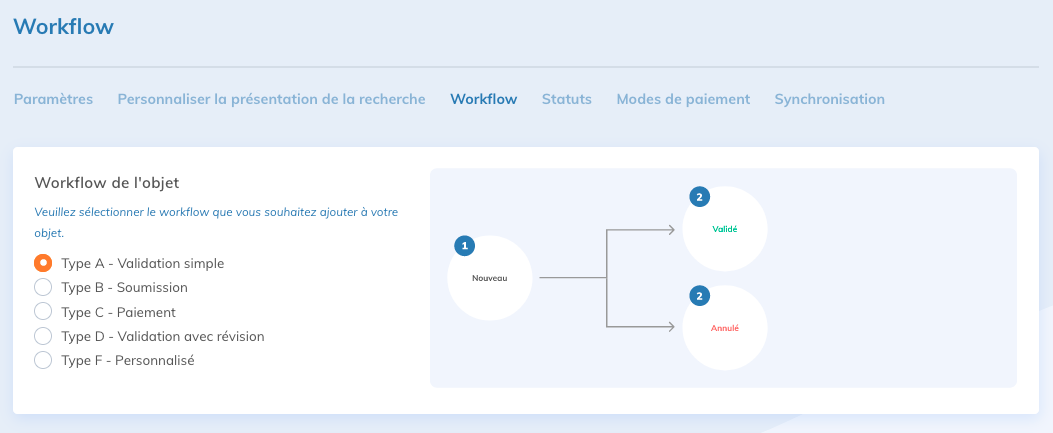Click the Workflow tab
Screen dimensions: 1053x433
(484, 99)
